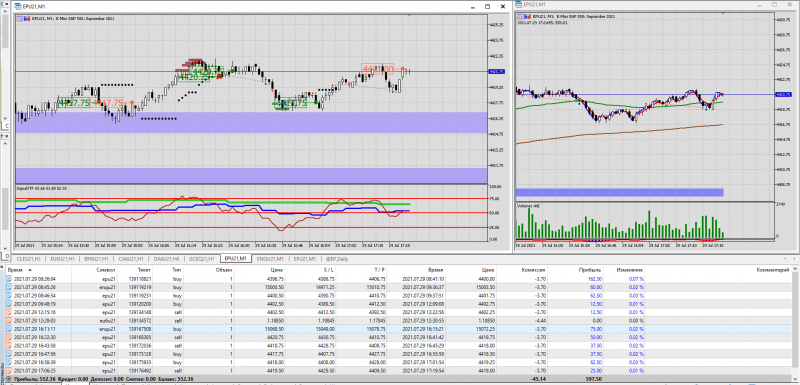This screenshot has width=800, height=385.
Task: Click the purple shaded zone in left chart
Action: [x=252, y=122]
